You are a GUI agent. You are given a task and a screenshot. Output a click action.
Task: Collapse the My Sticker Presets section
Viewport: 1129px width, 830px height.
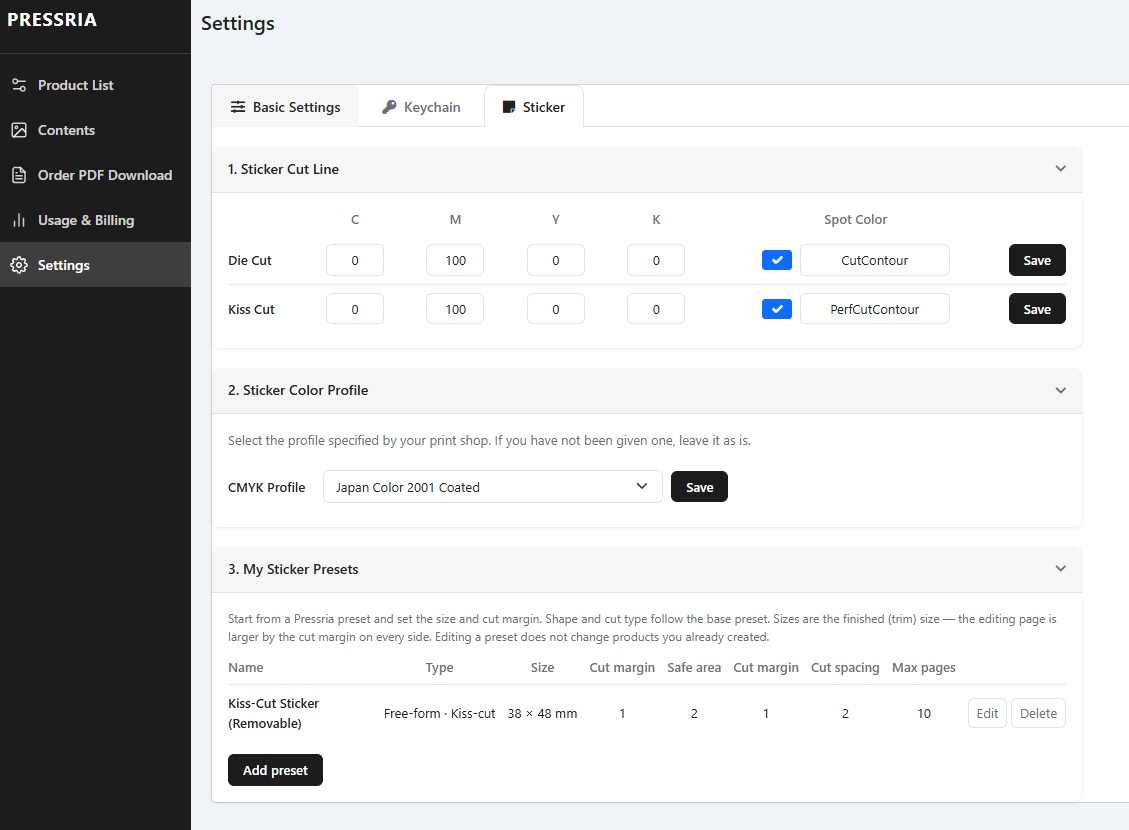(x=1061, y=569)
